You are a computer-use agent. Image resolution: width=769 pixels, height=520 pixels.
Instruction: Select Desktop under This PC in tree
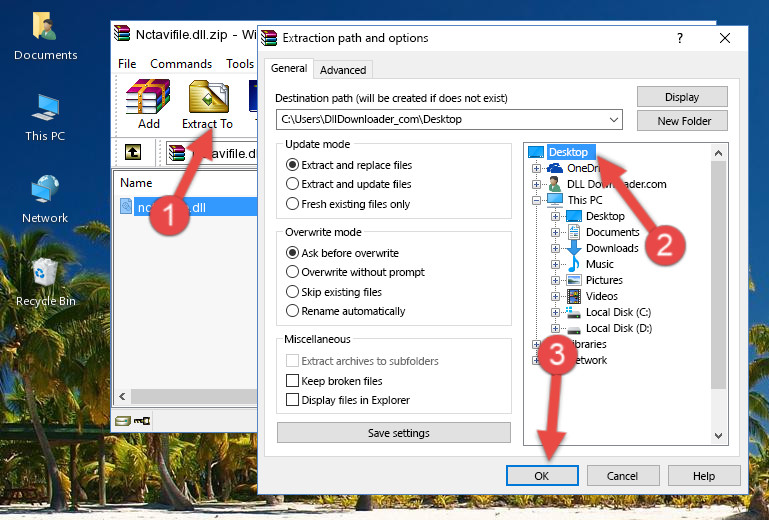pos(605,216)
